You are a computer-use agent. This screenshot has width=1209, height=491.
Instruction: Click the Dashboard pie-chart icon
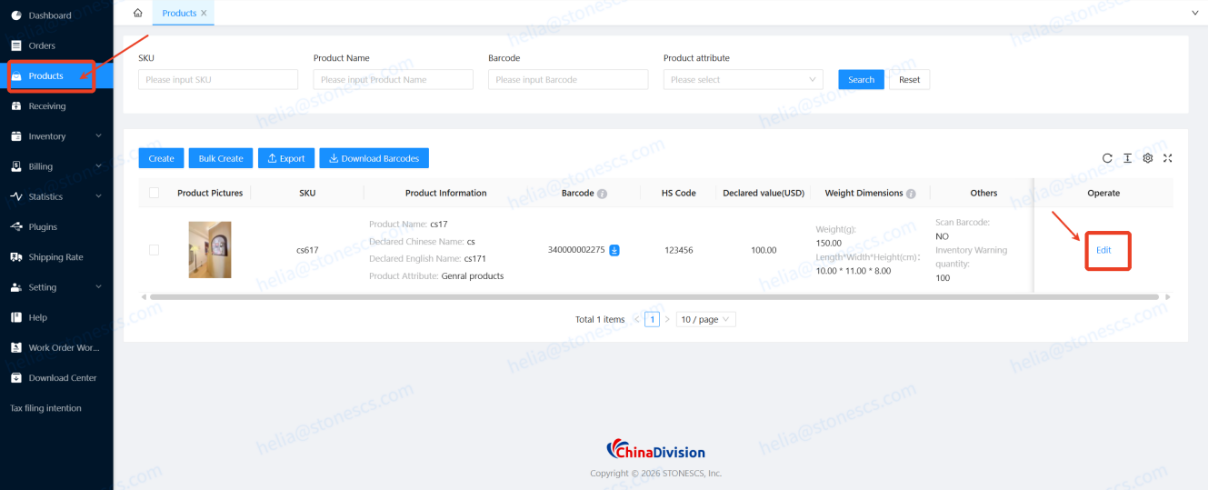pos(16,15)
